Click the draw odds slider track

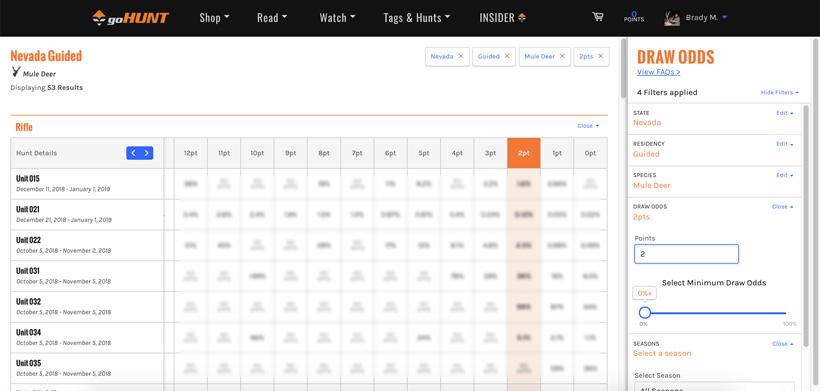(715, 313)
